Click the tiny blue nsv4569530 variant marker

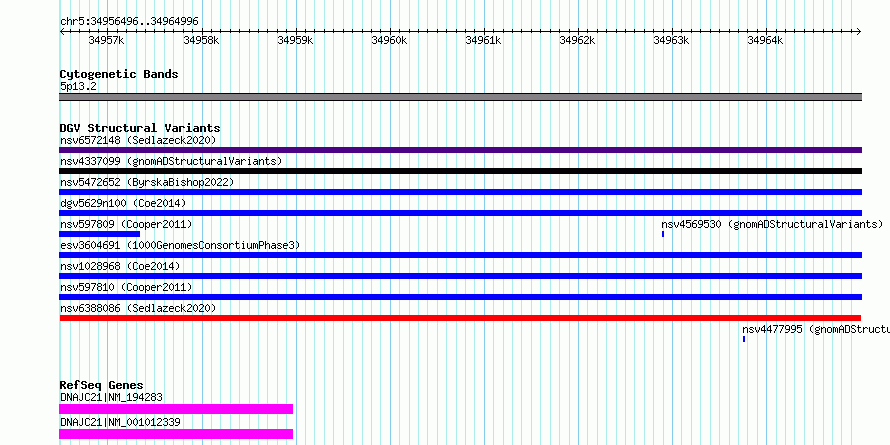663,234
